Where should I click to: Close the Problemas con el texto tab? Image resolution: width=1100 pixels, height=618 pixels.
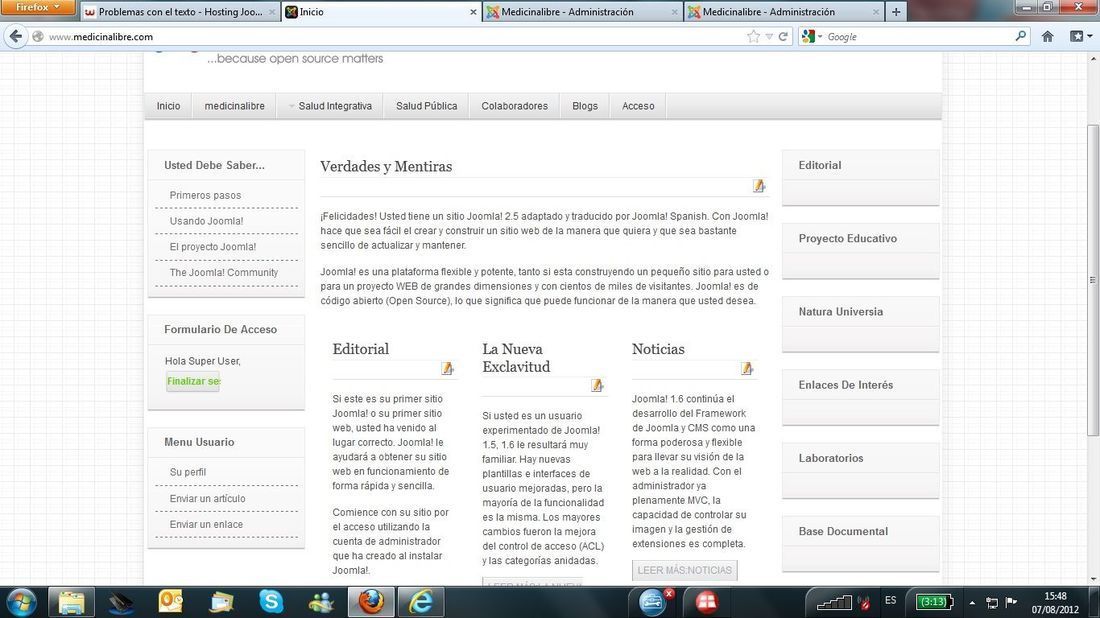point(272,12)
